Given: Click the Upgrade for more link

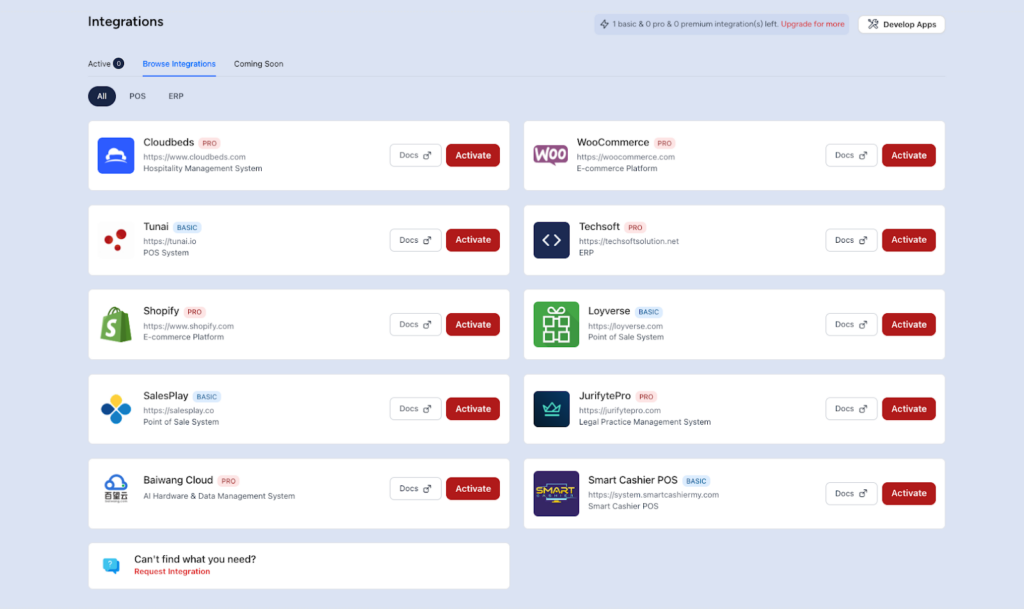Looking at the screenshot, I should coord(812,24).
